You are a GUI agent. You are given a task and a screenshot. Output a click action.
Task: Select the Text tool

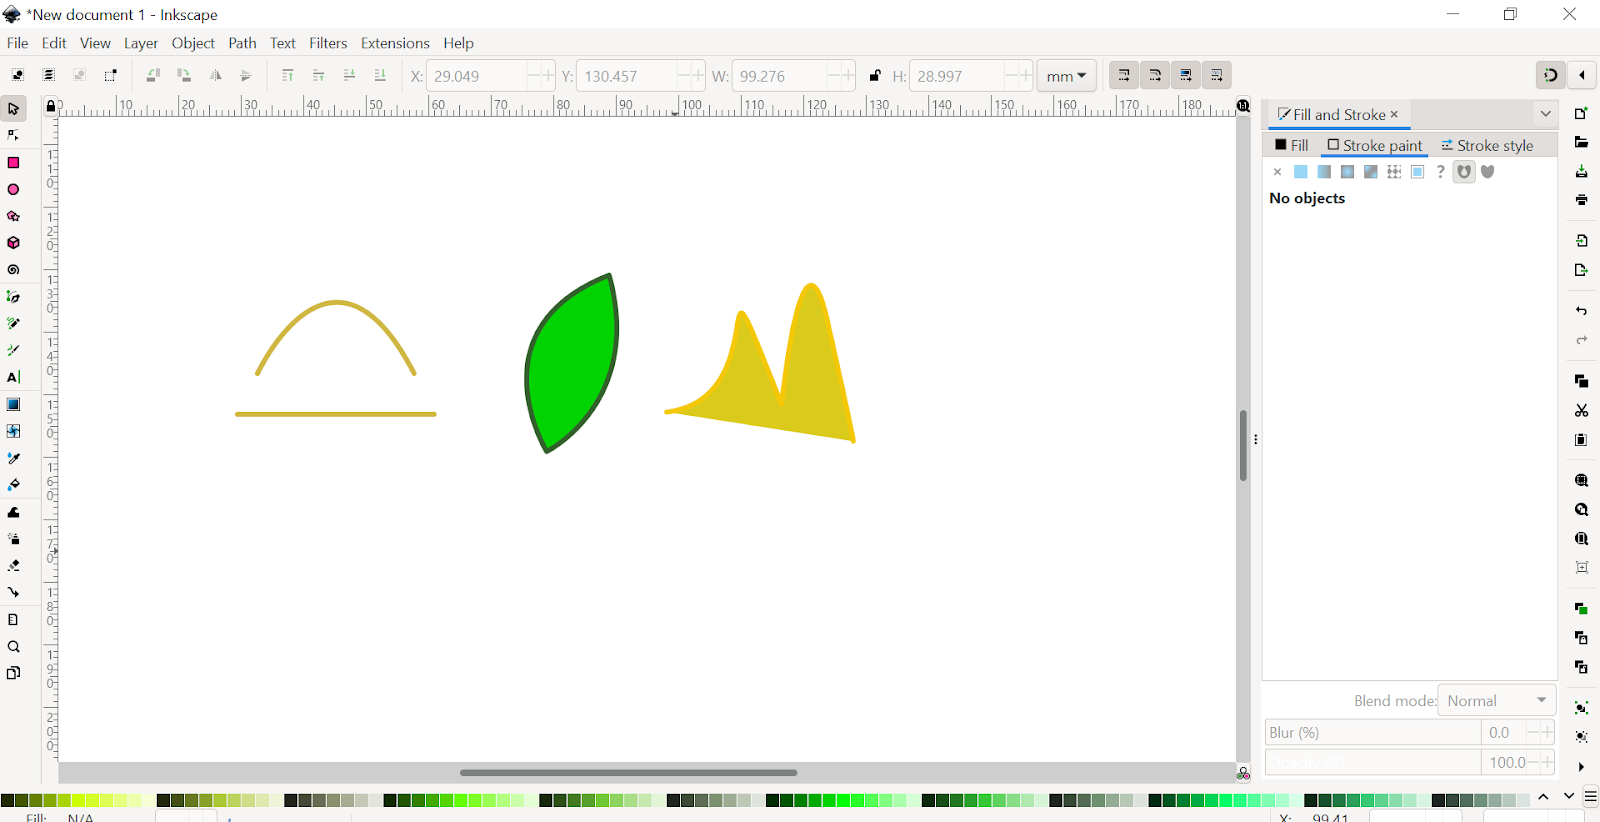point(14,377)
